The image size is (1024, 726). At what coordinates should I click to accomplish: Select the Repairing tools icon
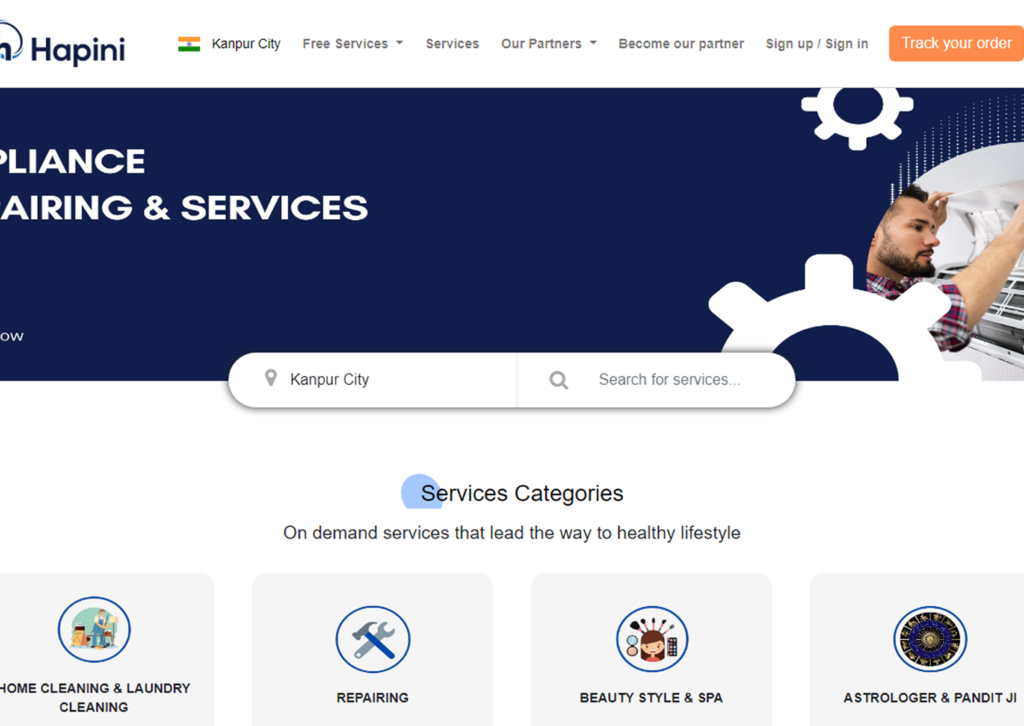[x=373, y=639]
